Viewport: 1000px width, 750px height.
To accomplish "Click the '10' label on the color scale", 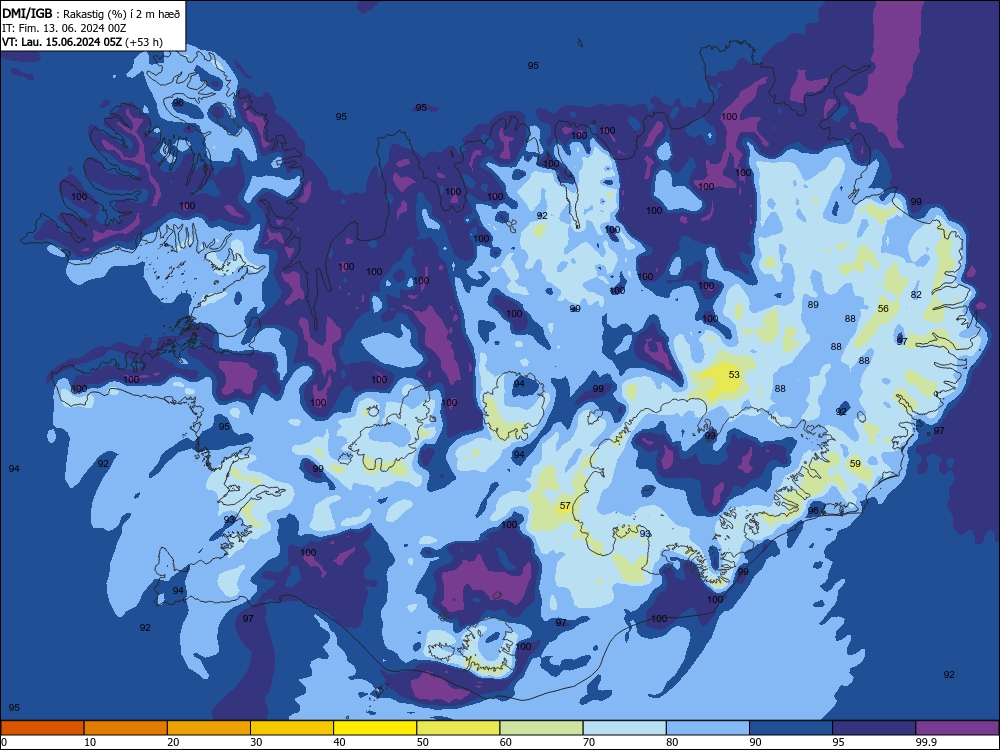I will tap(90, 742).
